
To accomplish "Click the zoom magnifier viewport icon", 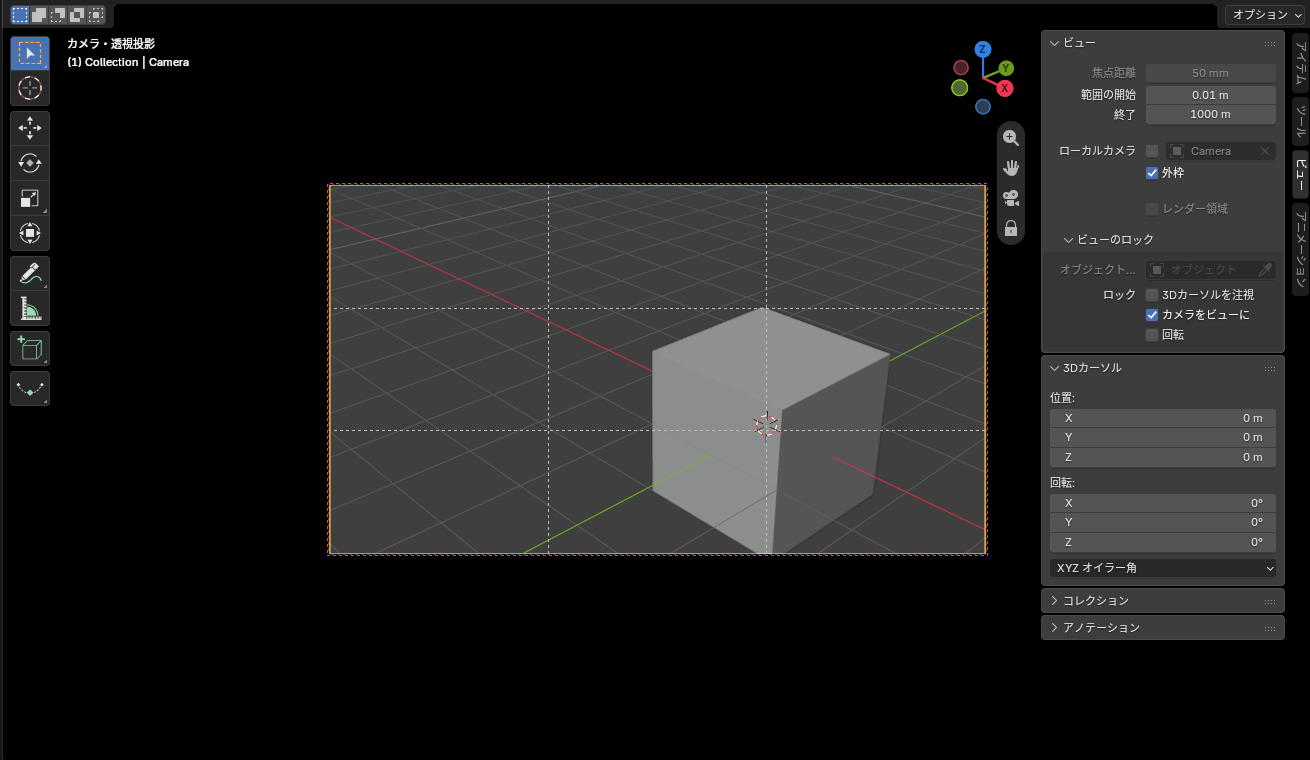I will click(1011, 137).
